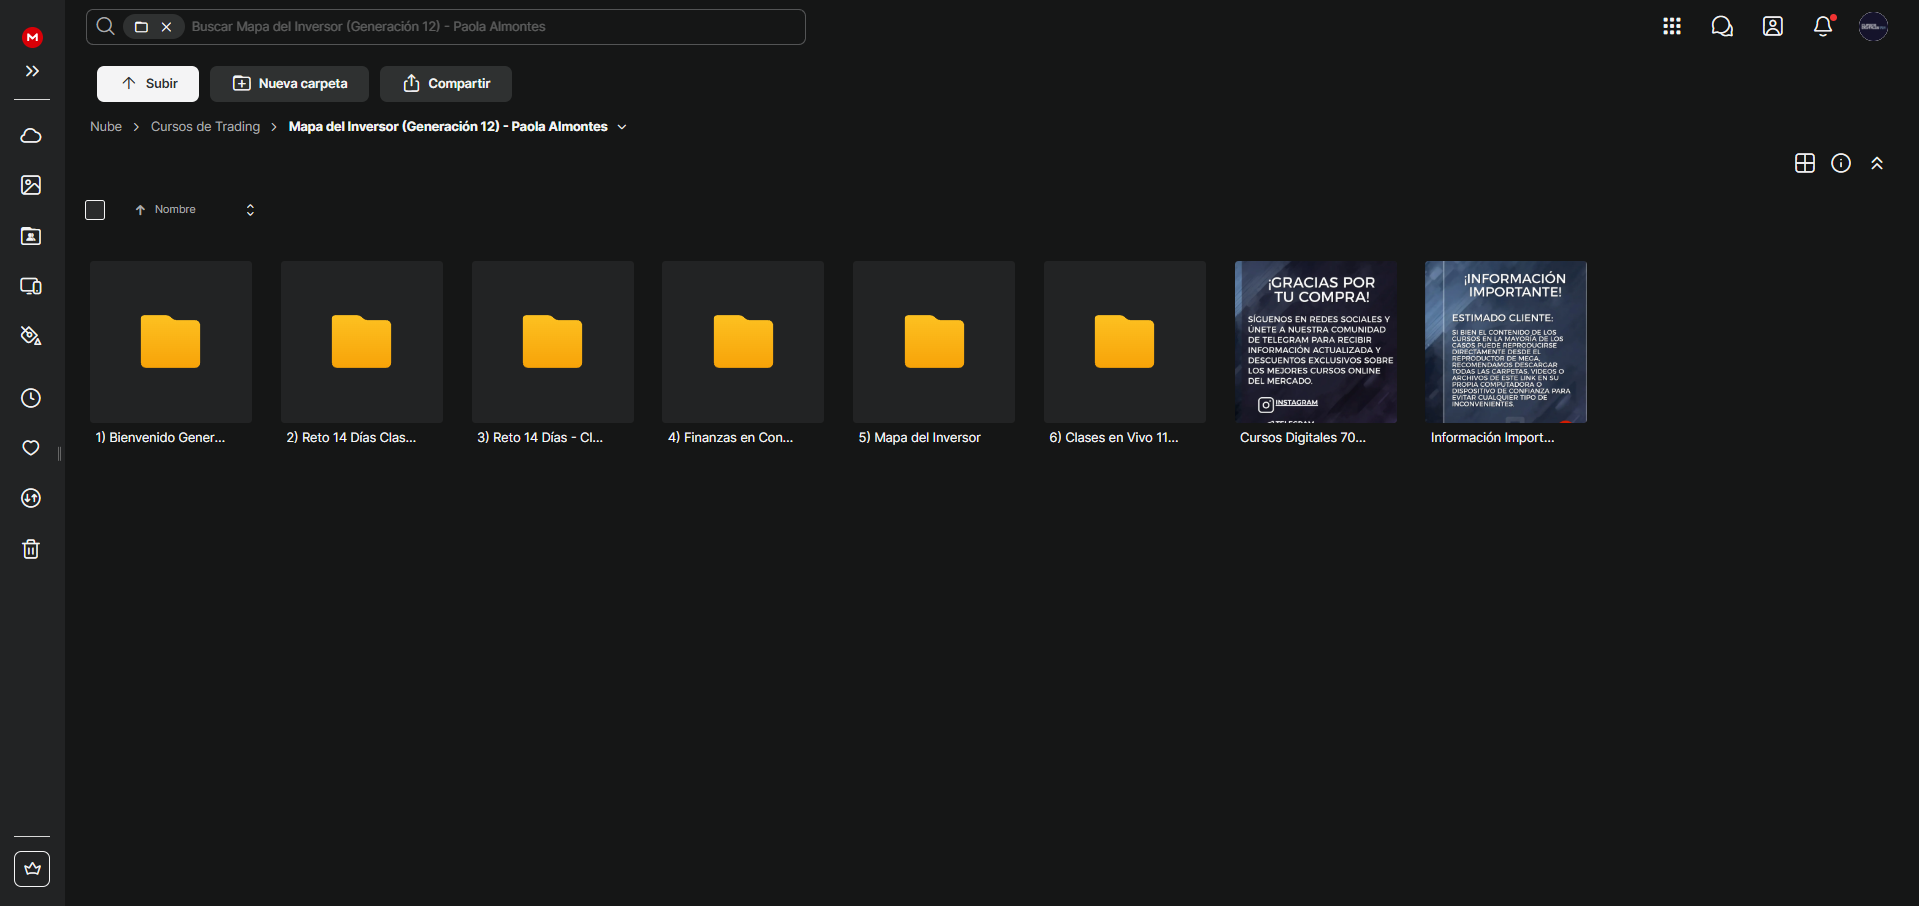Viewport: 1919px width, 906px height.
Task: Open notifications bell icon
Action: (1823, 27)
